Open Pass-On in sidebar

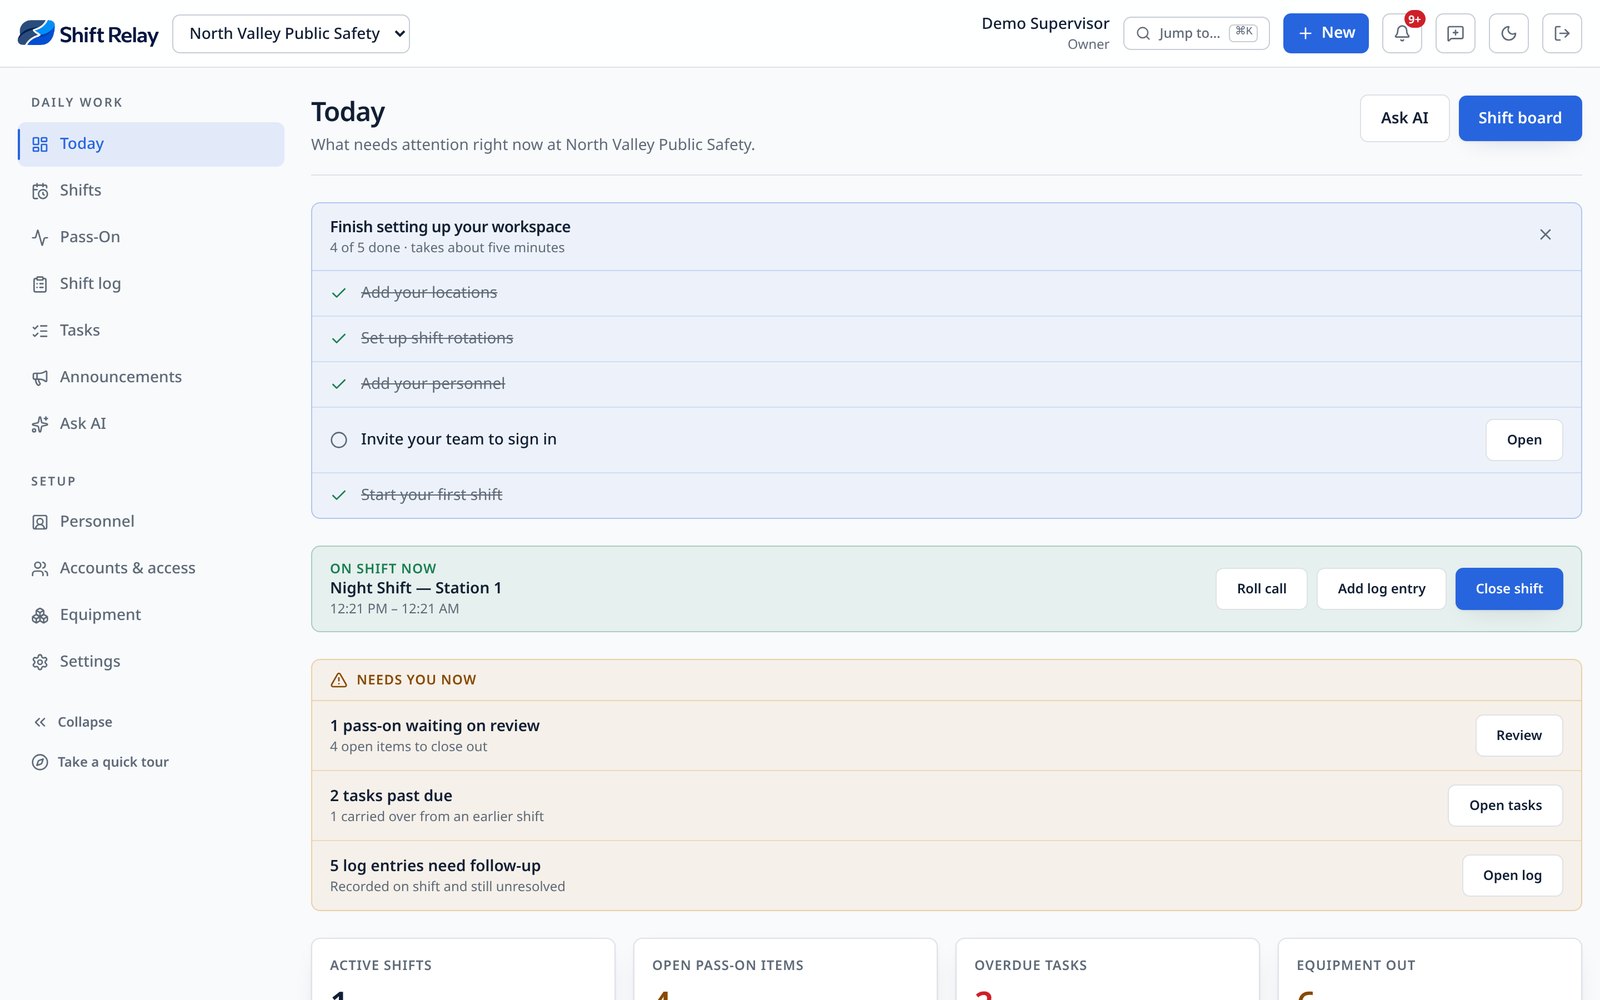pos(151,237)
